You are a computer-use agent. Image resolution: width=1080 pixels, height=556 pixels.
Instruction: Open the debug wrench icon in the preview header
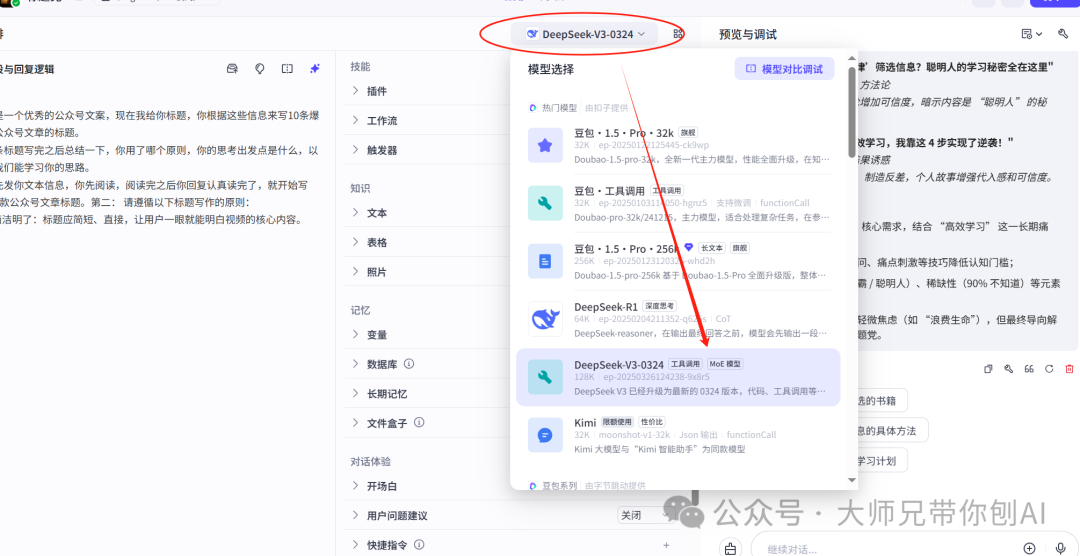1063,34
